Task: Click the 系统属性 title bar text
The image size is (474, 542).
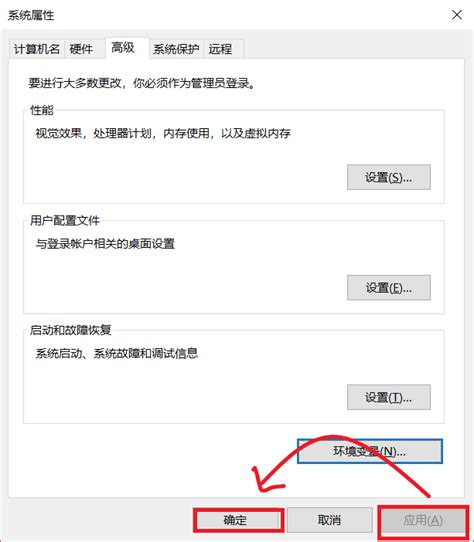Action: [x=31, y=16]
